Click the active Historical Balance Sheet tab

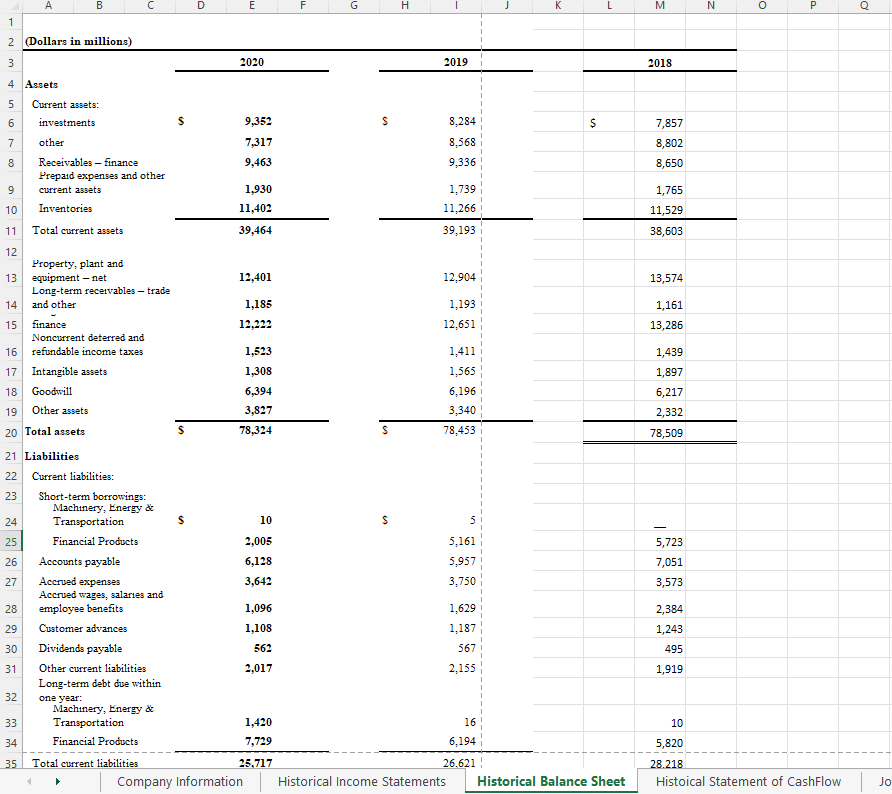pos(551,780)
